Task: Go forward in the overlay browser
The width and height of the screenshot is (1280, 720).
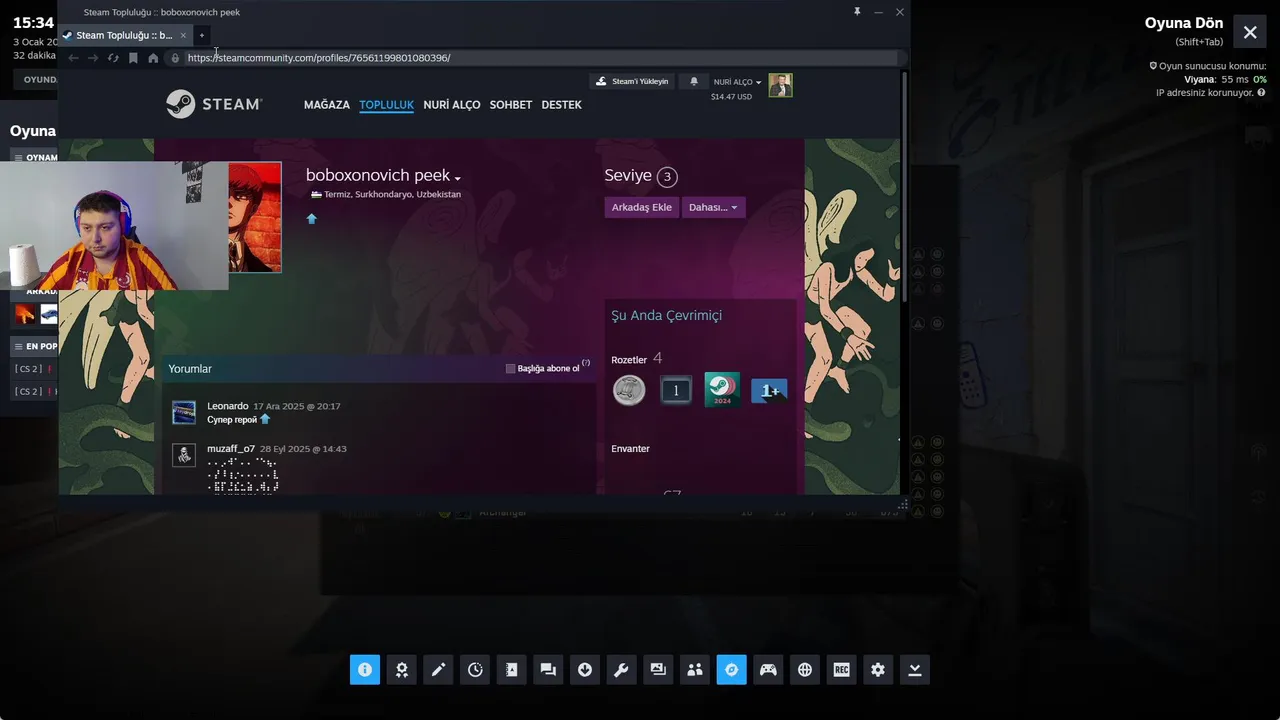Action: point(93,58)
